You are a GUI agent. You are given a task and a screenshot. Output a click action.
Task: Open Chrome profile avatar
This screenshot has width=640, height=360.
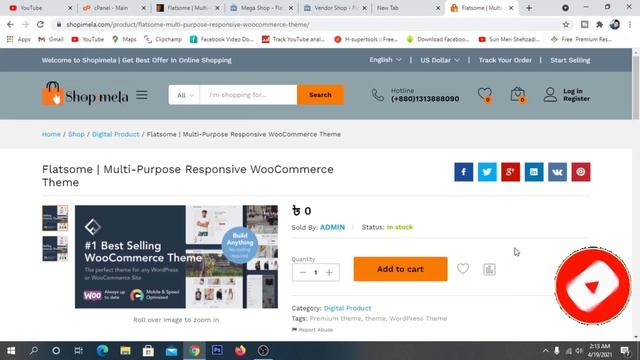(x=615, y=24)
